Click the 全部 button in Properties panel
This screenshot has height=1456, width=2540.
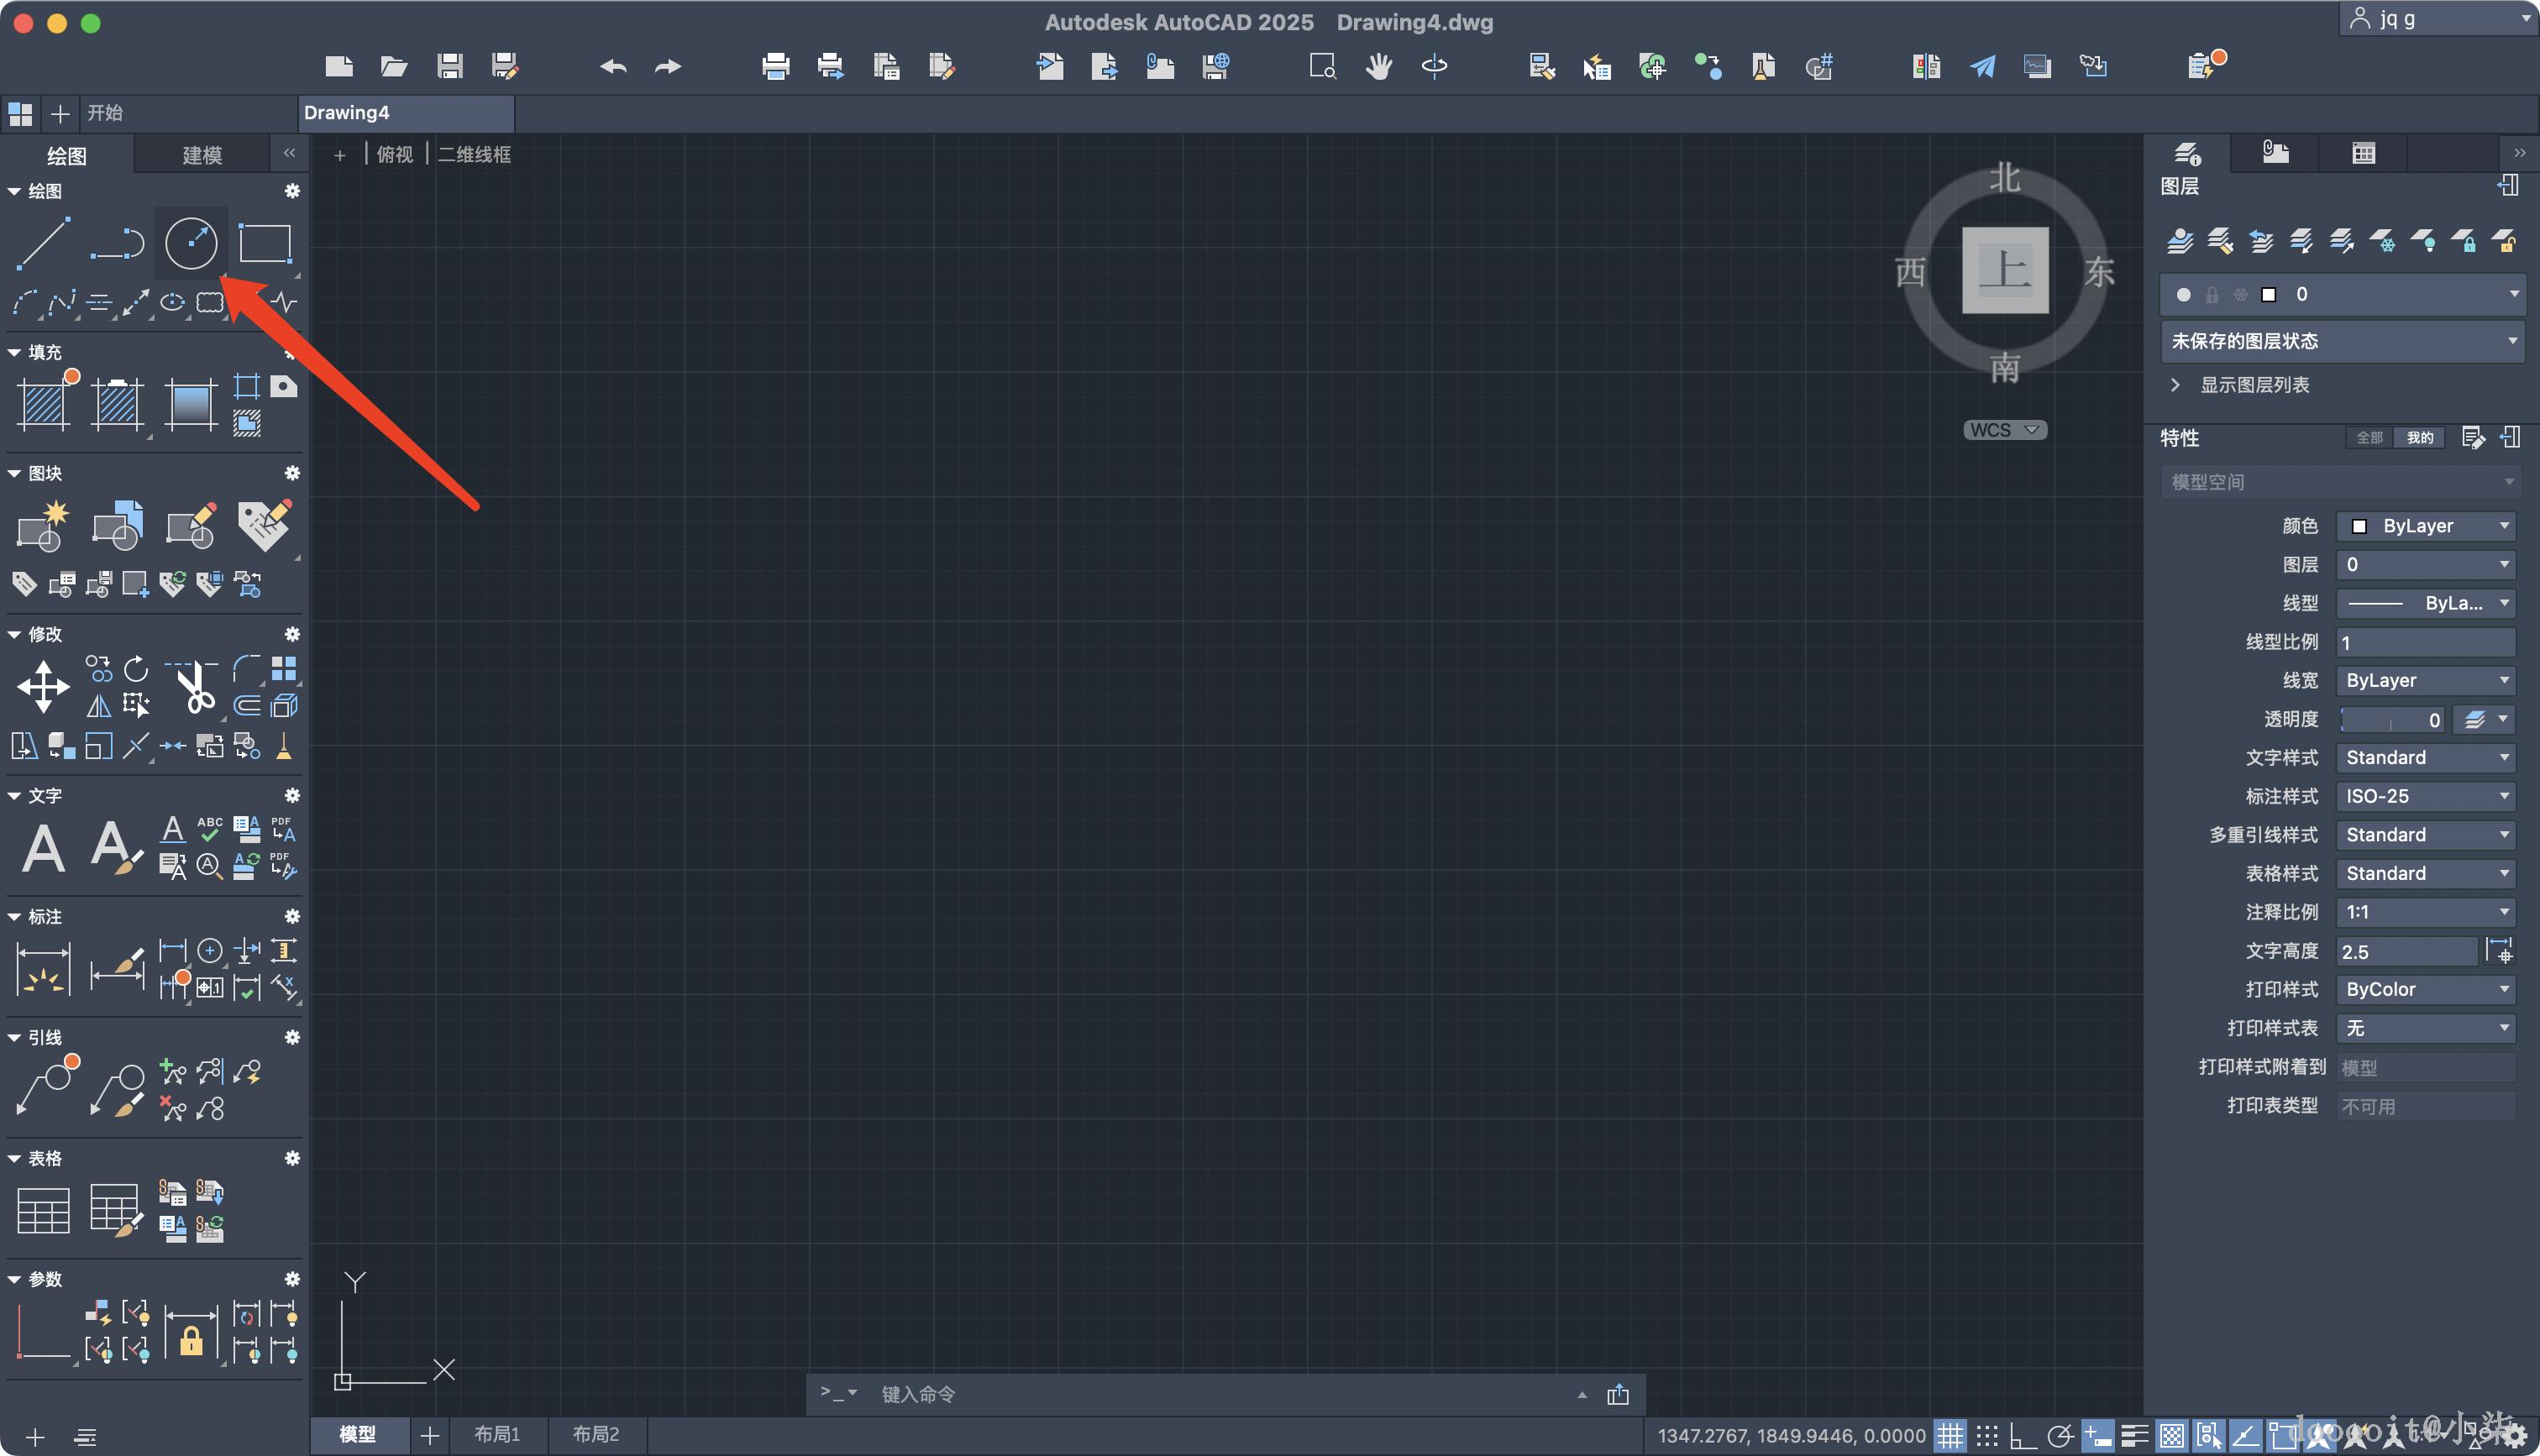click(x=2368, y=438)
